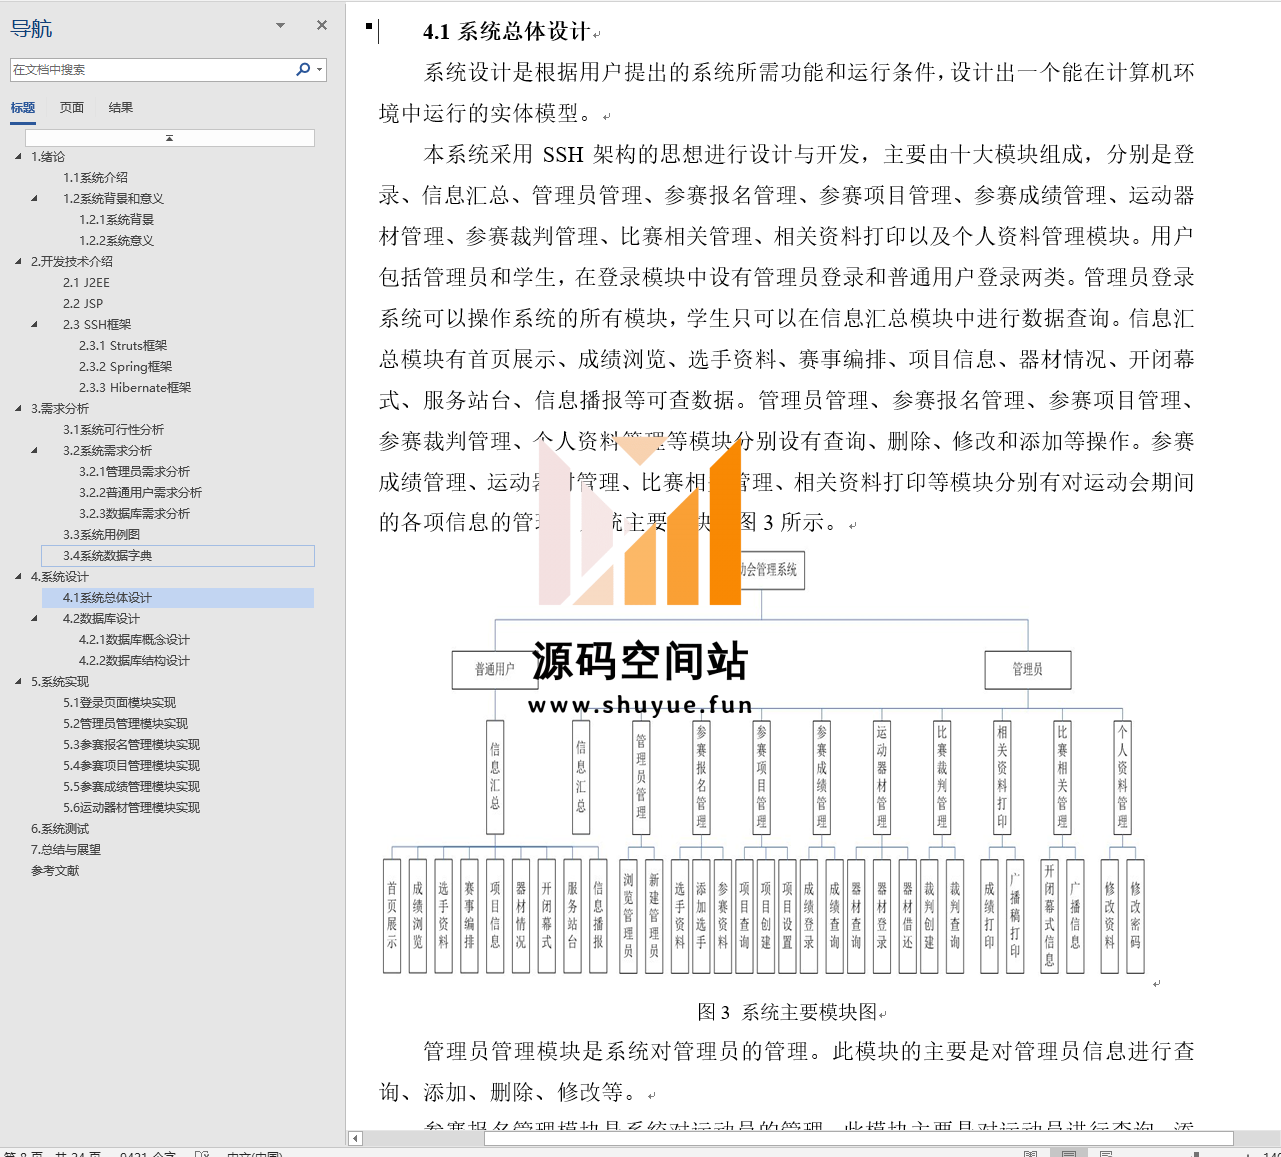Switch to the 结果 tab
Screen dimensions: 1281x1157
coord(120,108)
